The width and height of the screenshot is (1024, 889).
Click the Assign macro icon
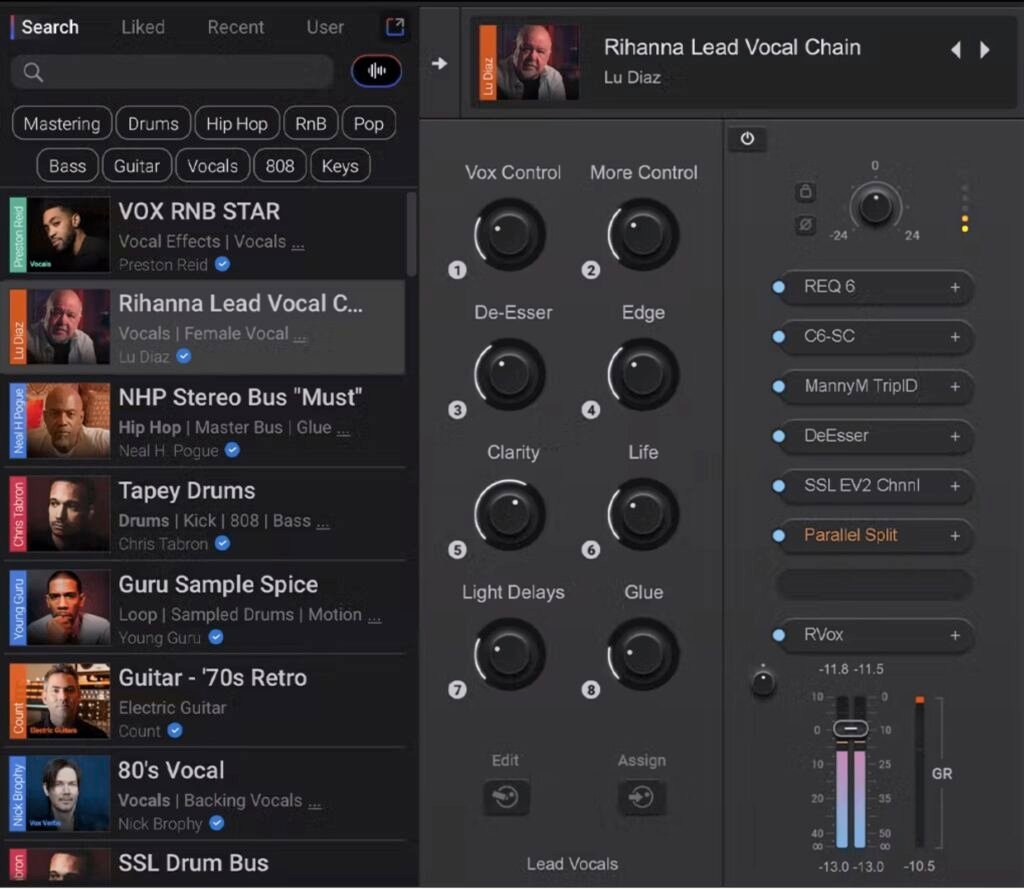tap(641, 797)
